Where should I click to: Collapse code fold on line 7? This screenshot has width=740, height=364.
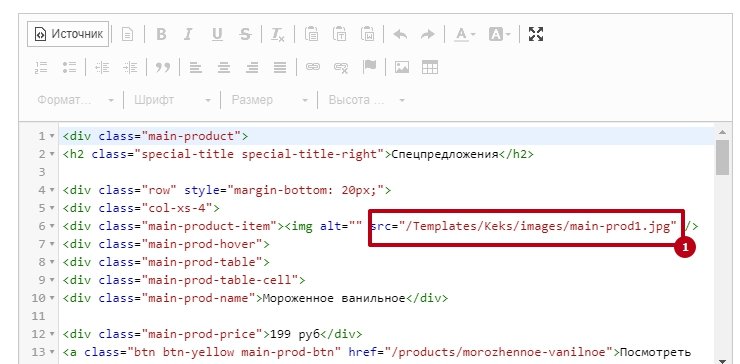[x=52, y=245]
